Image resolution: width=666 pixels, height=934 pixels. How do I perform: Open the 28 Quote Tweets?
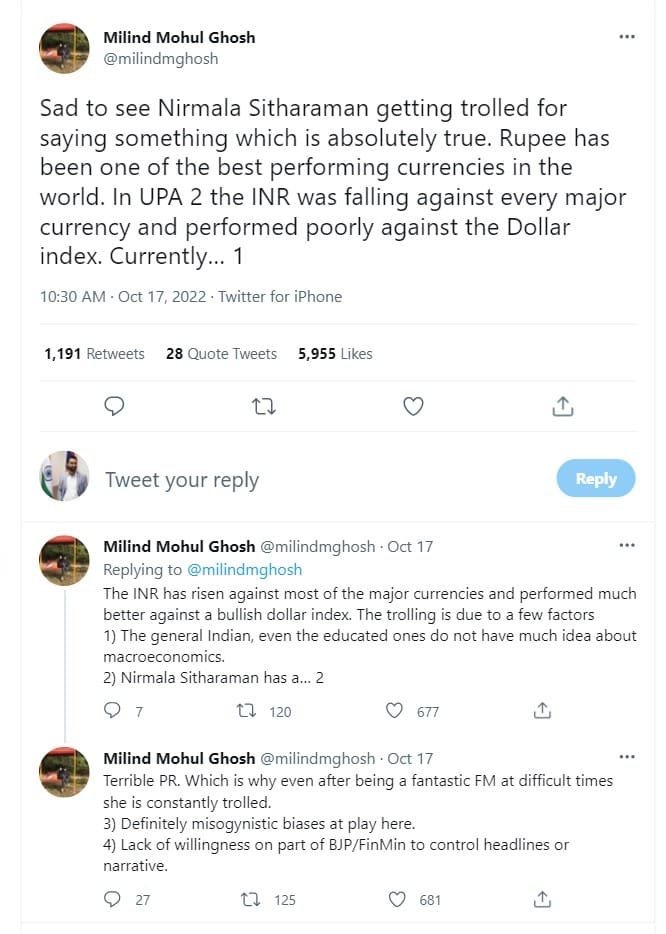[221, 354]
